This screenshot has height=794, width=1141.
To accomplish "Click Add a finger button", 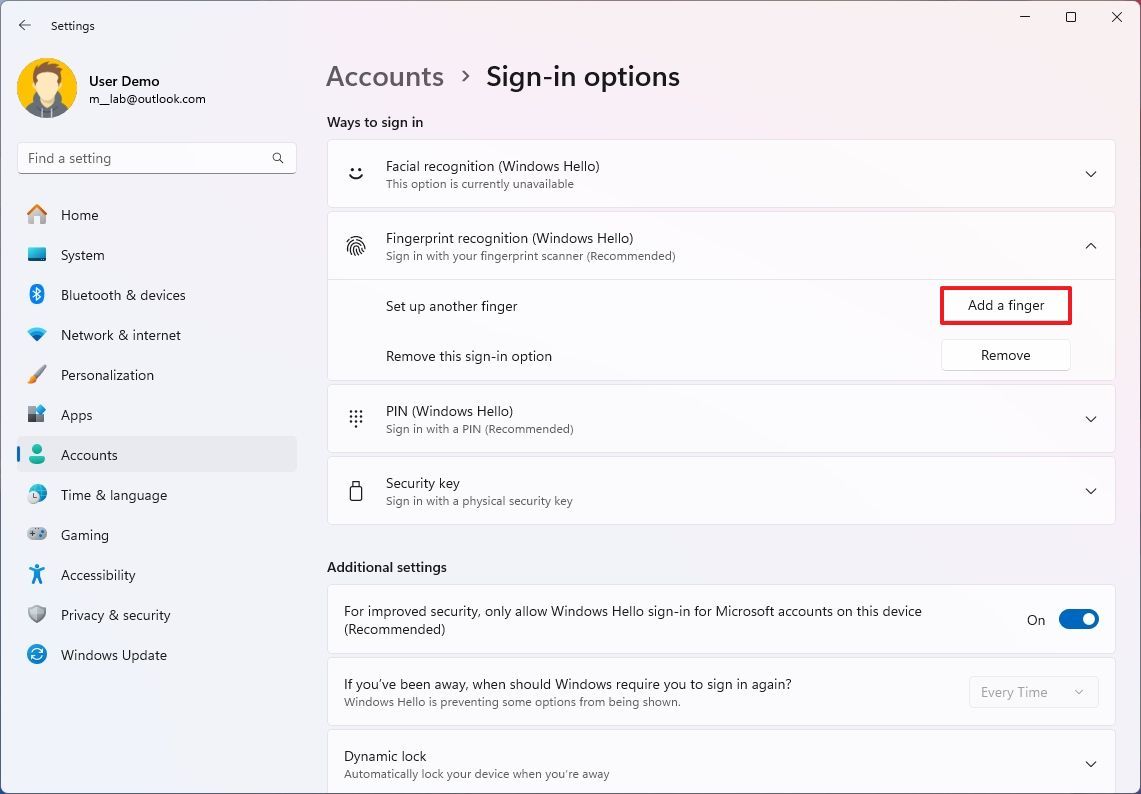I will (1005, 305).
